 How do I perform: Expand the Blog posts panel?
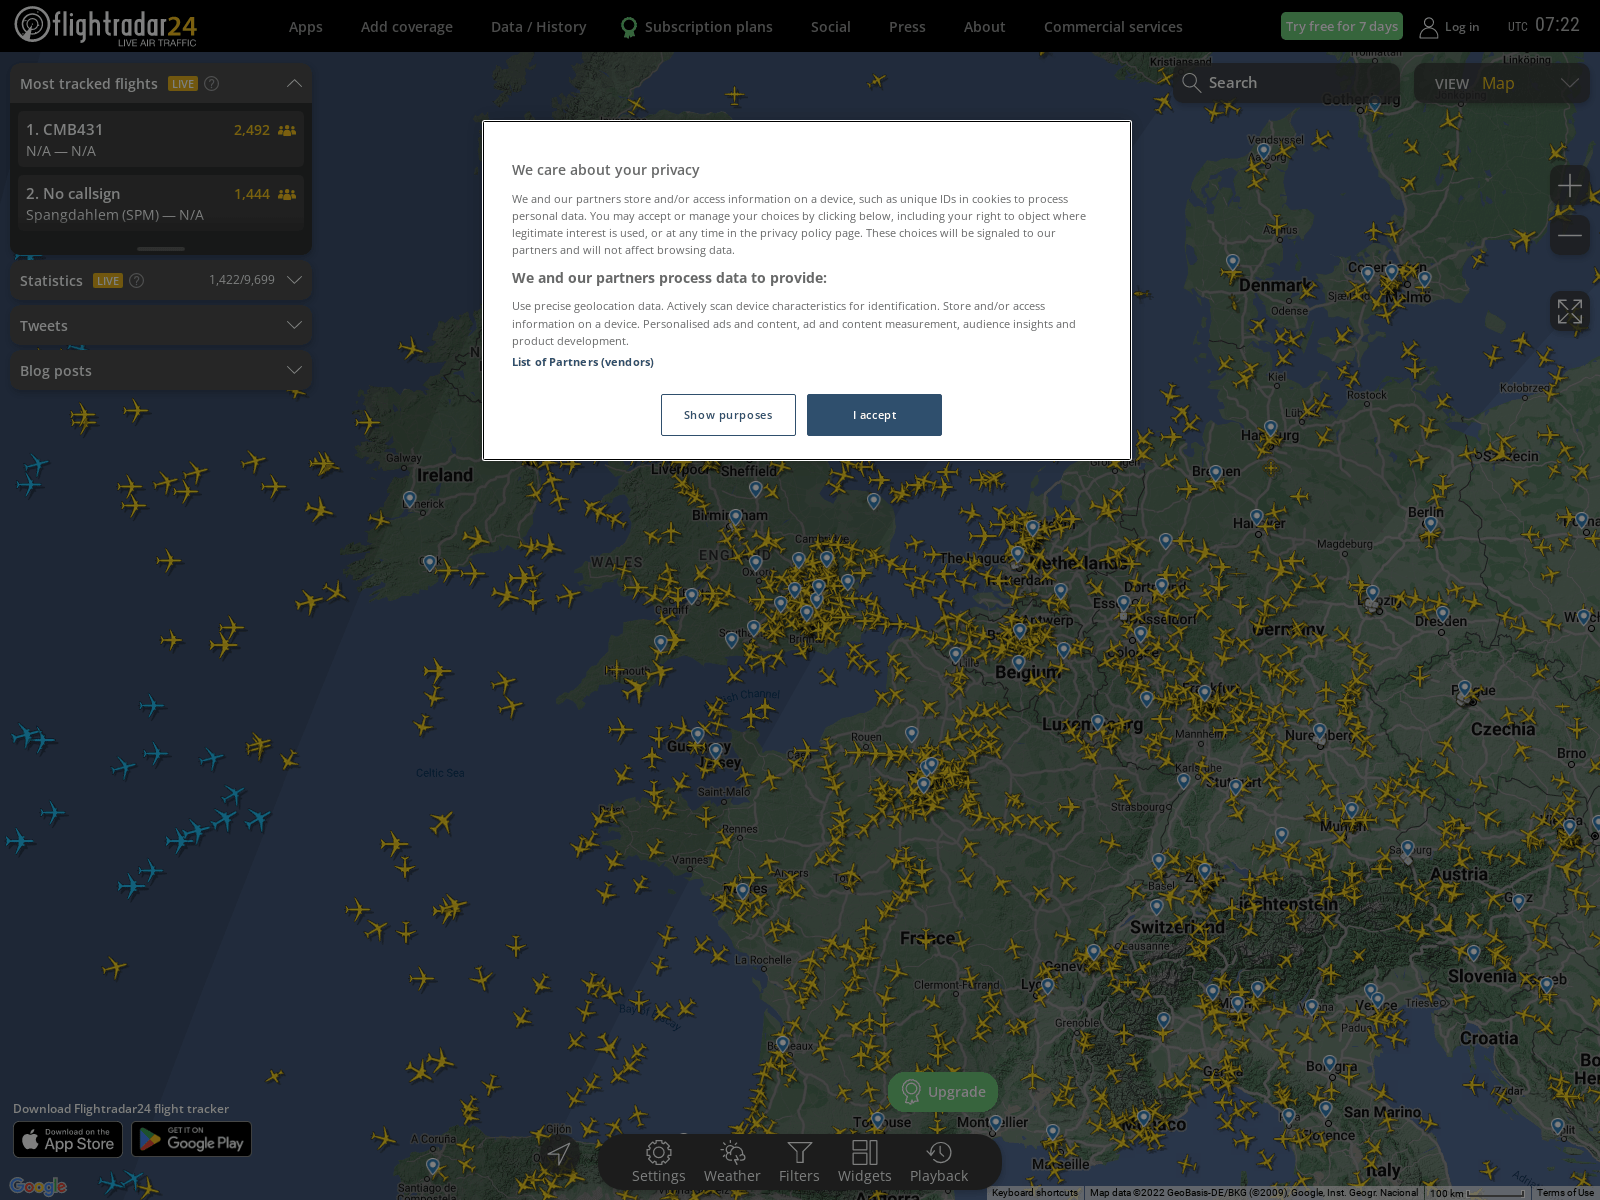294,370
